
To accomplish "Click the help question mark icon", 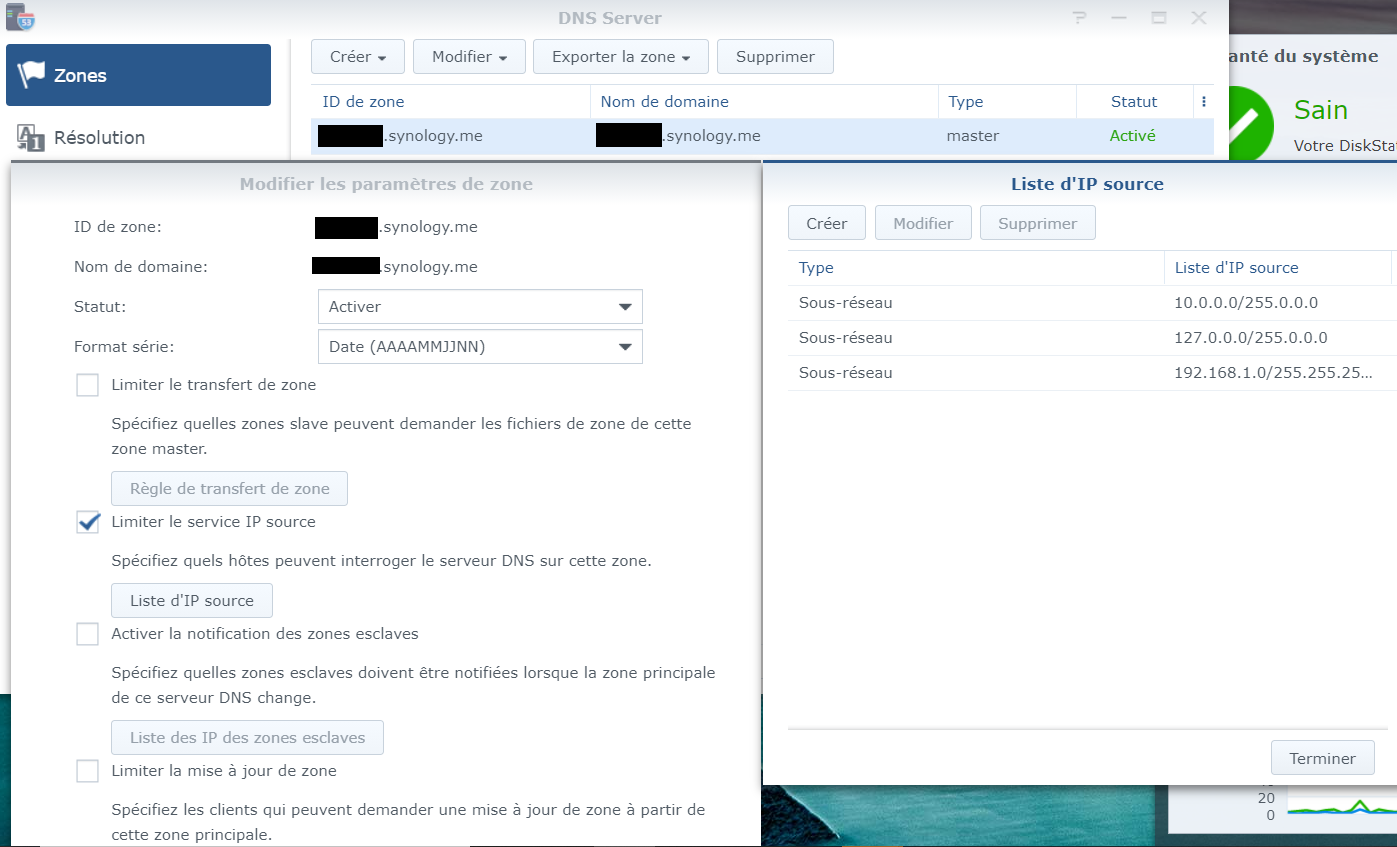I will (x=1078, y=18).
